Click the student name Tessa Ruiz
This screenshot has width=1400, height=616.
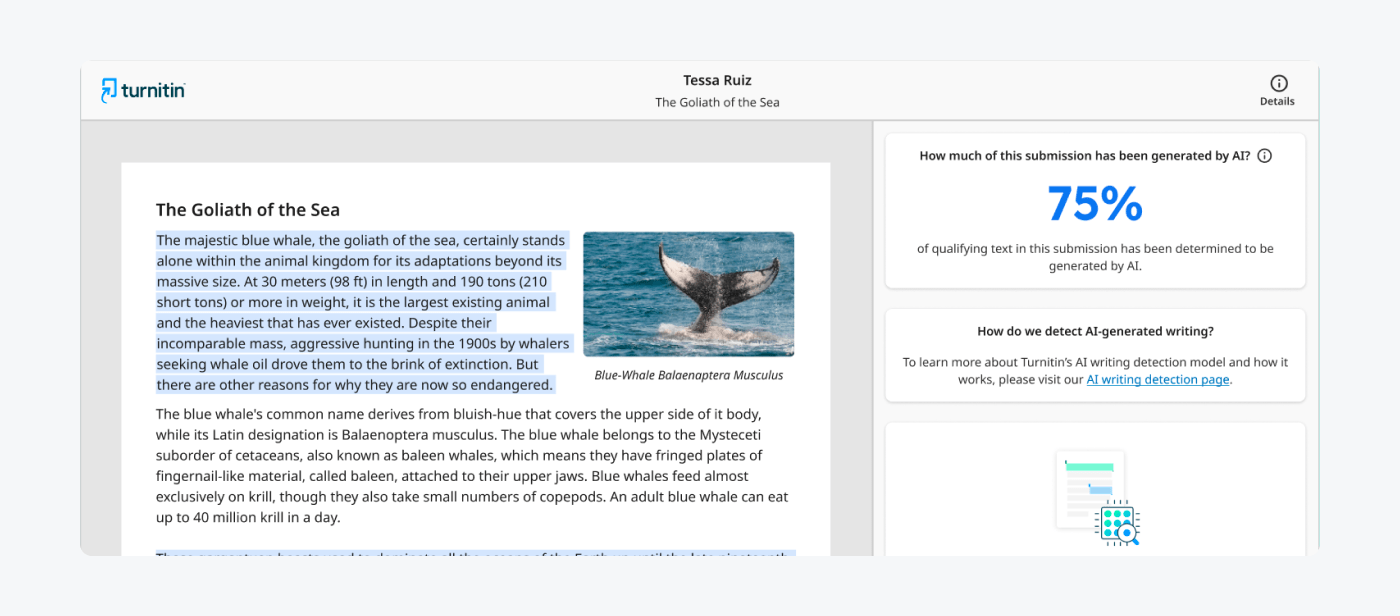pyautogui.click(x=717, y=80)
